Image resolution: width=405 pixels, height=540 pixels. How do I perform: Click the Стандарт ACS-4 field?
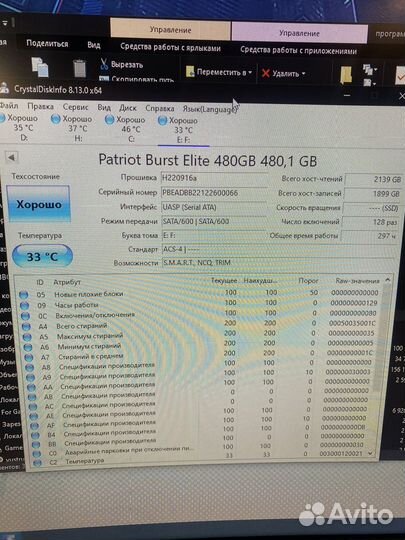tap(277, 249)
